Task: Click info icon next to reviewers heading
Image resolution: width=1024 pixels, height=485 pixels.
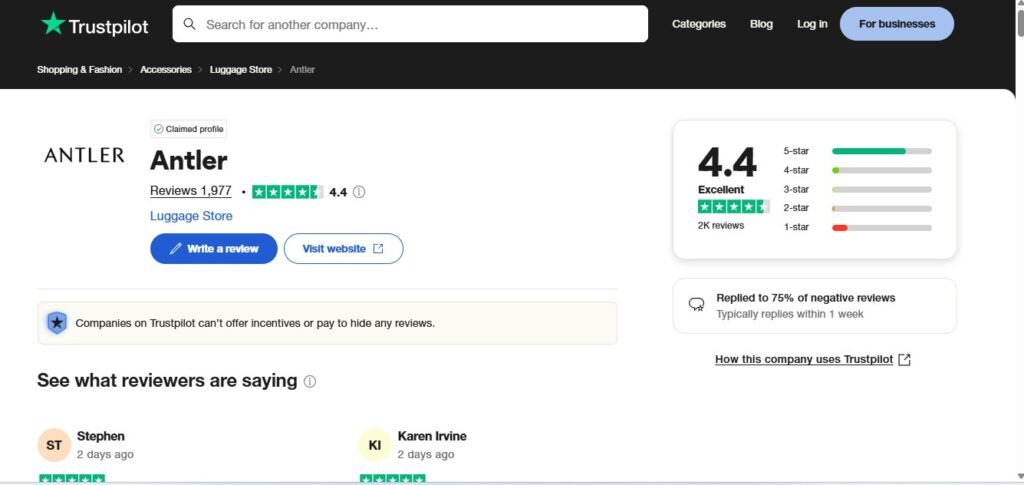Action: (310, 381)
